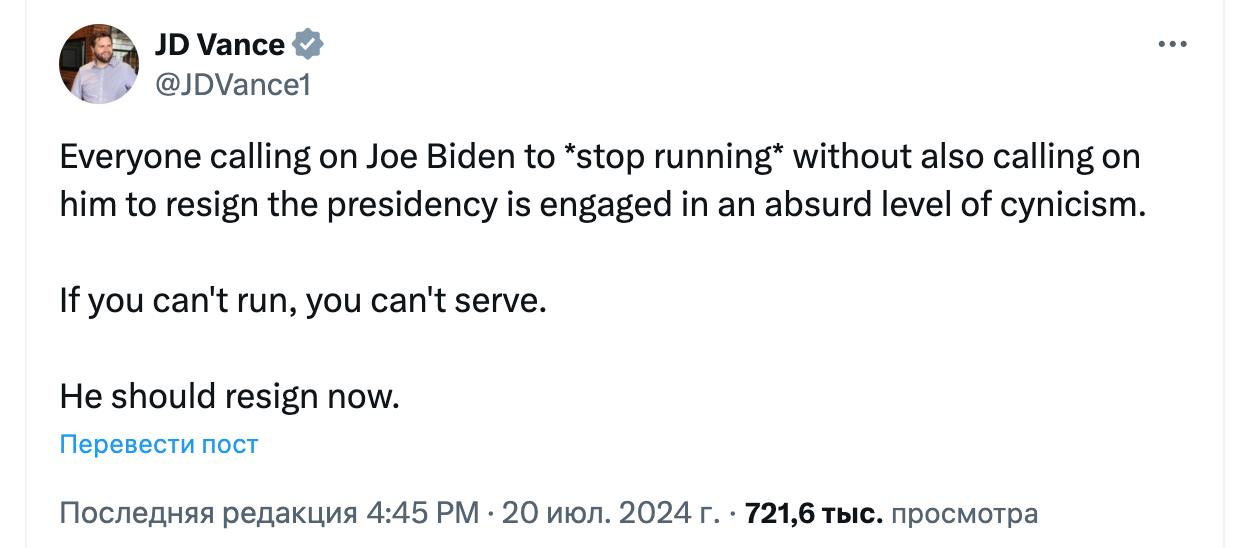Open edit history via "Последняя редакция"

208,514
